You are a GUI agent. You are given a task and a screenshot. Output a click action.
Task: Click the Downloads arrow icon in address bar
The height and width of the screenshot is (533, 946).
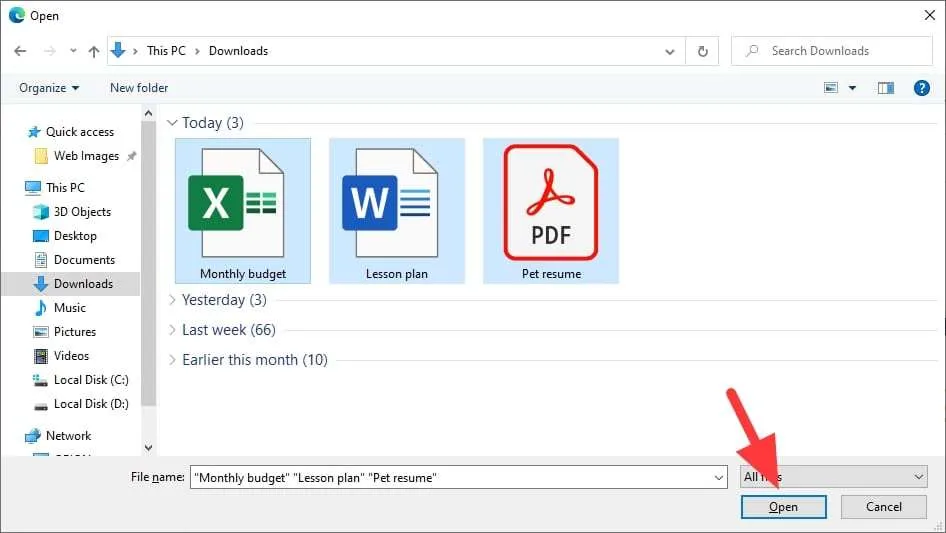(x=118, y=51)
